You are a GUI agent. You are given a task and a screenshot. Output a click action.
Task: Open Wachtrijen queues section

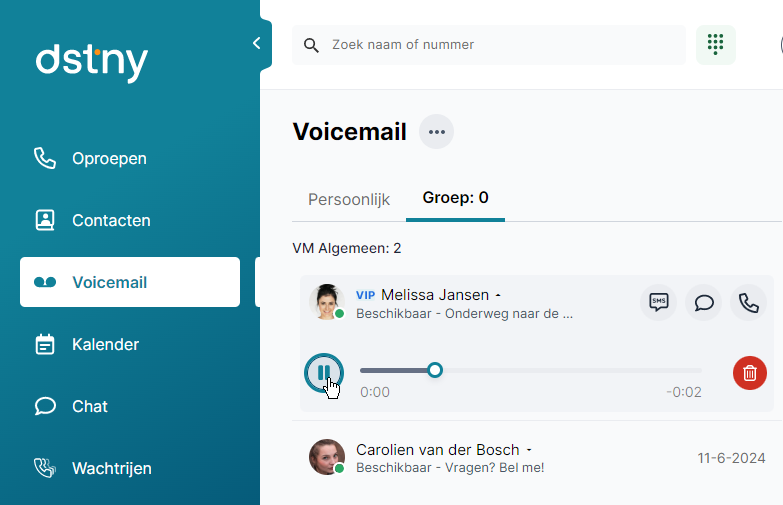point(111,468)
